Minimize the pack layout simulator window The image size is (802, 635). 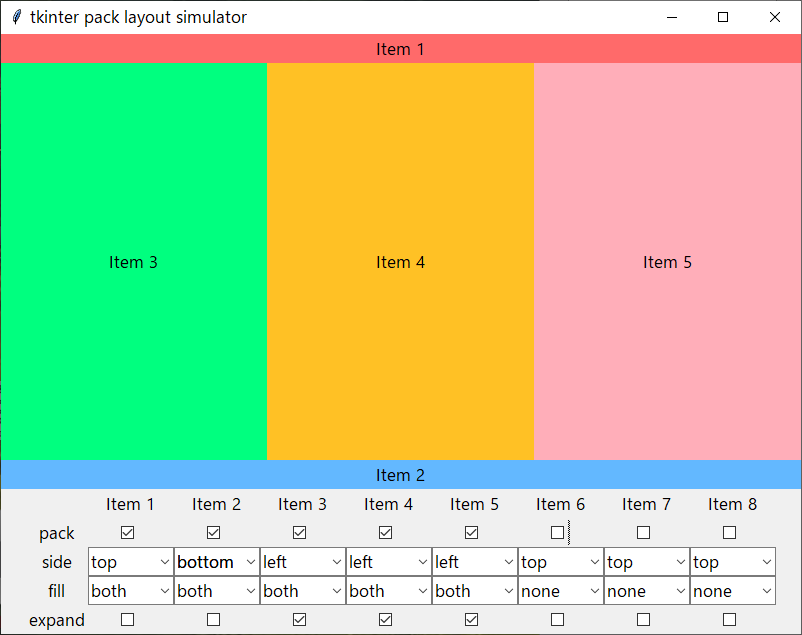click(672, 17)
